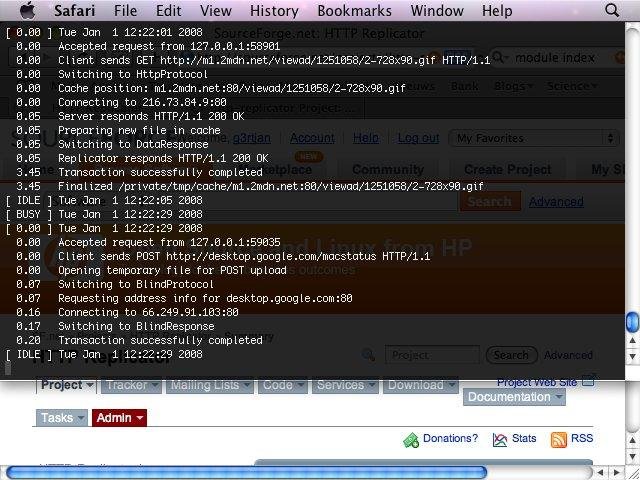640x480 pixels.
Task: Click 'Switching to DataResponse' log line
Action: click(133, 144)
